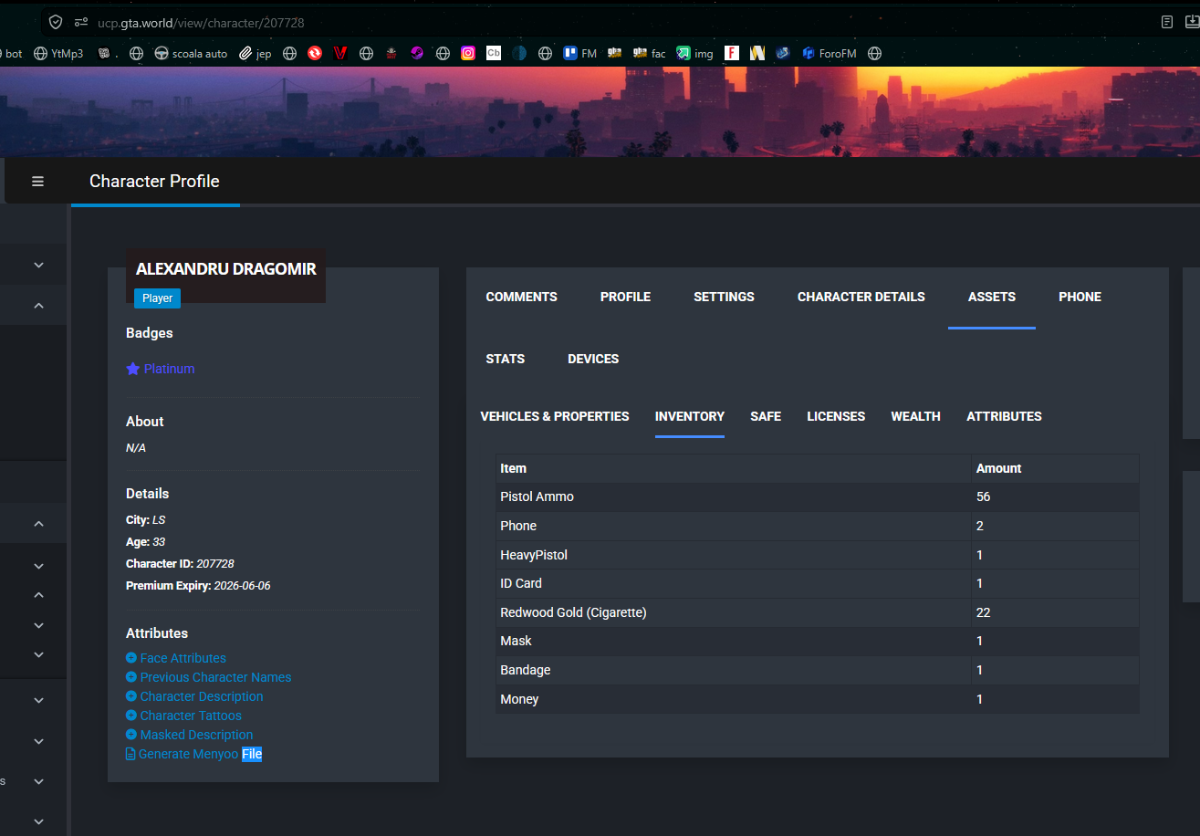The image size is (1200, 836).
Task: Select the HeavyPistol inventory row
Action: pyautogui.click(x=817, y=555)
